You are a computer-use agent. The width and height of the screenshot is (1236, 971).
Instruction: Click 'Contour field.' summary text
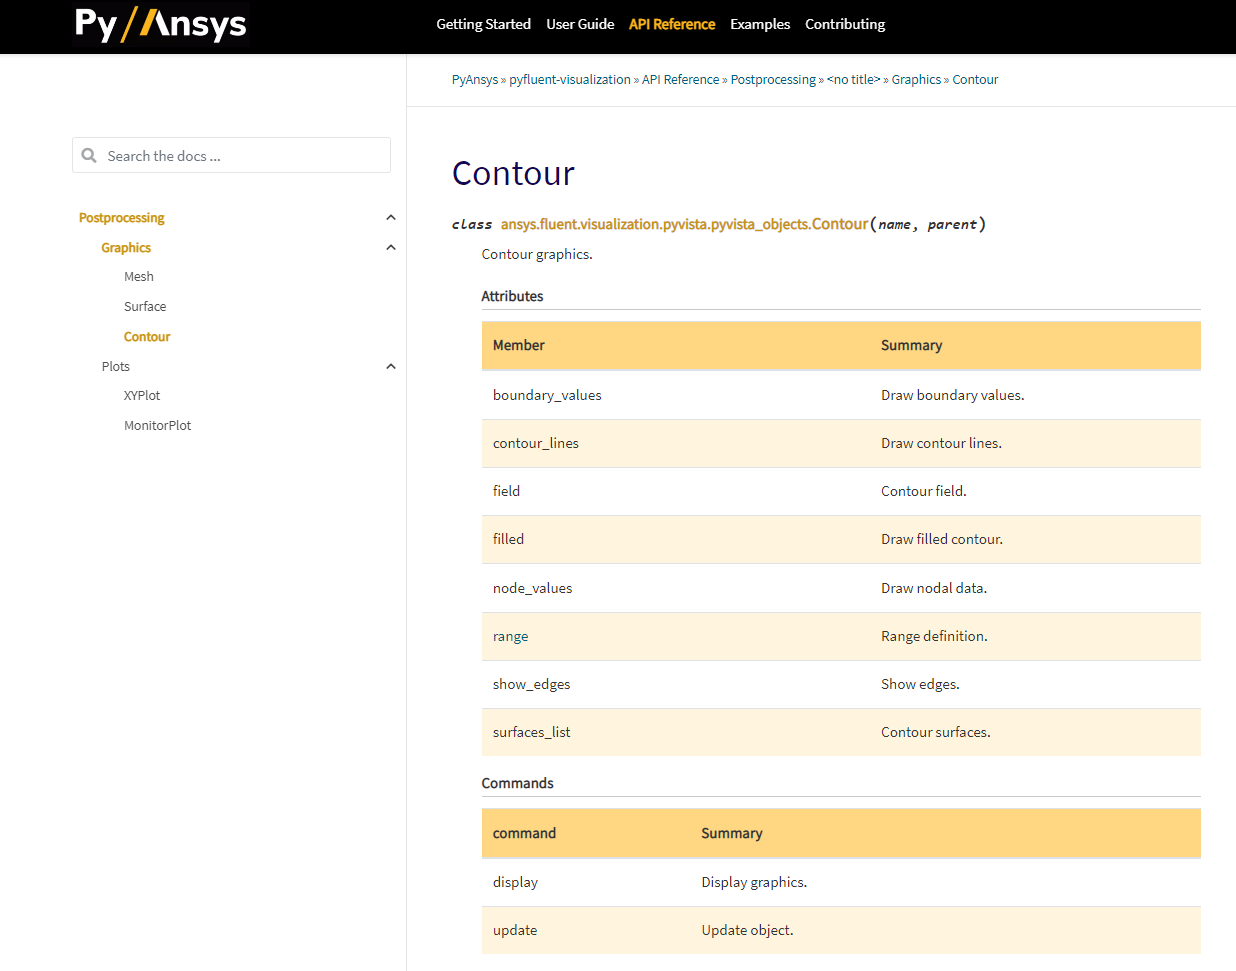(923, 492)
